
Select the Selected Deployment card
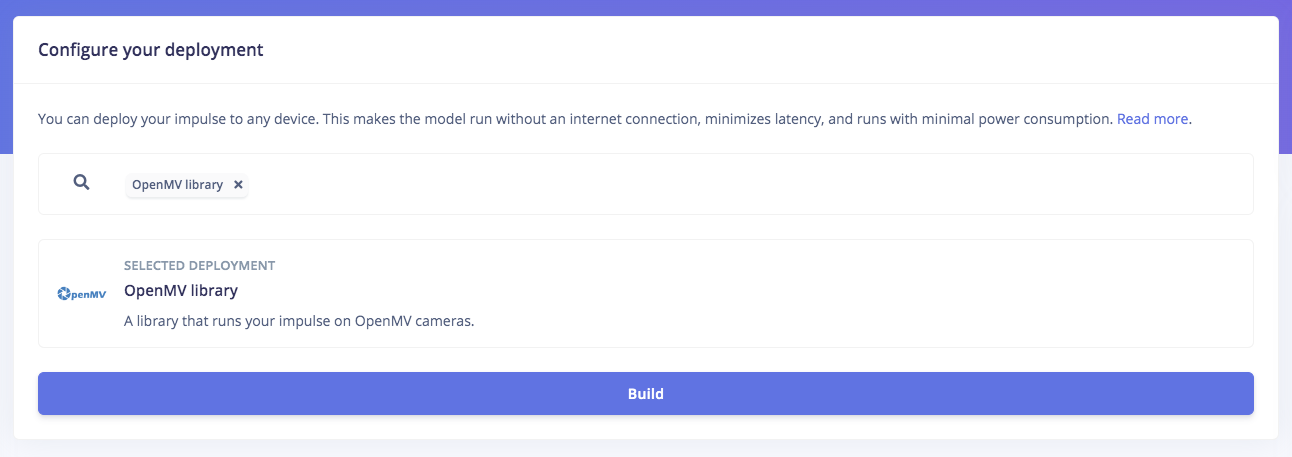646,293
